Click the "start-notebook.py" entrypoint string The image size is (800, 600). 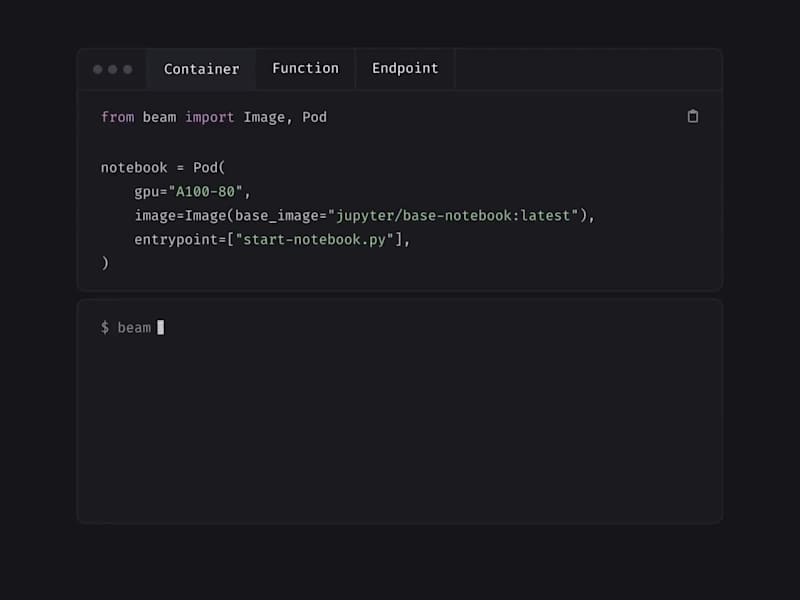point(314,240)
